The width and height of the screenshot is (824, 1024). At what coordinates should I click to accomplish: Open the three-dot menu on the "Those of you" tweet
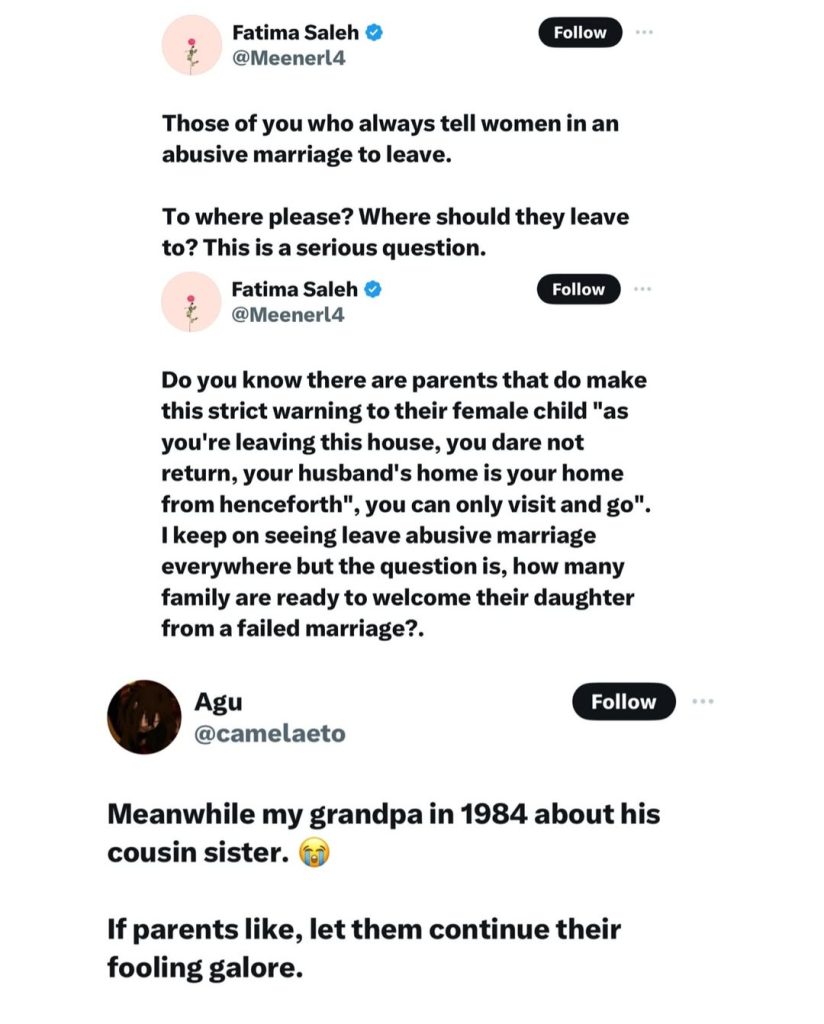(x=644, y=32)
